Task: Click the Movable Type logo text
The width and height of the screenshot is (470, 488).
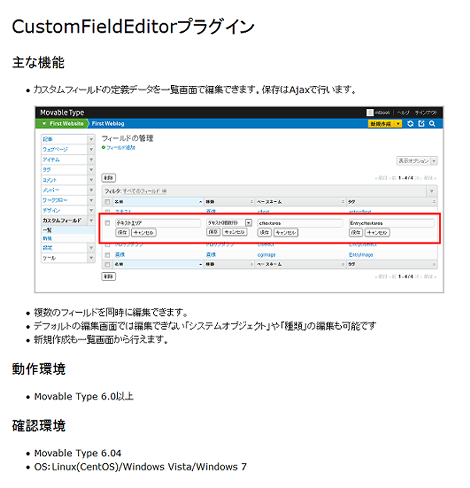Action: tap(62, 113)
